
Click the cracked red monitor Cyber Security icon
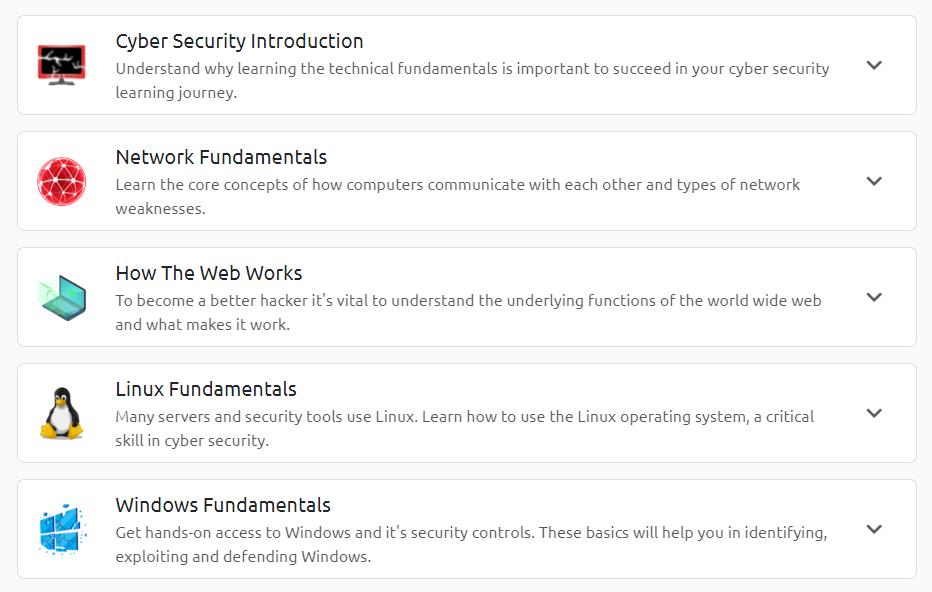coord(61,65)
